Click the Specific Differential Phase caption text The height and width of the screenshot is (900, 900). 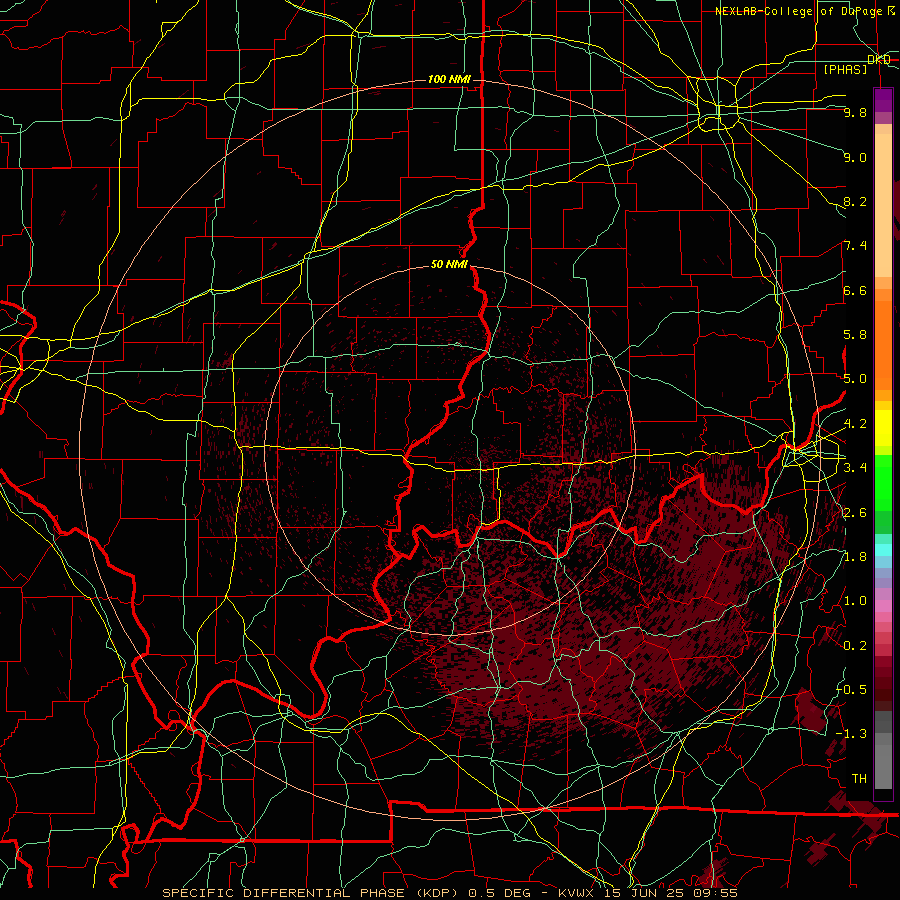pyautogui.click(x=449, y=893)
